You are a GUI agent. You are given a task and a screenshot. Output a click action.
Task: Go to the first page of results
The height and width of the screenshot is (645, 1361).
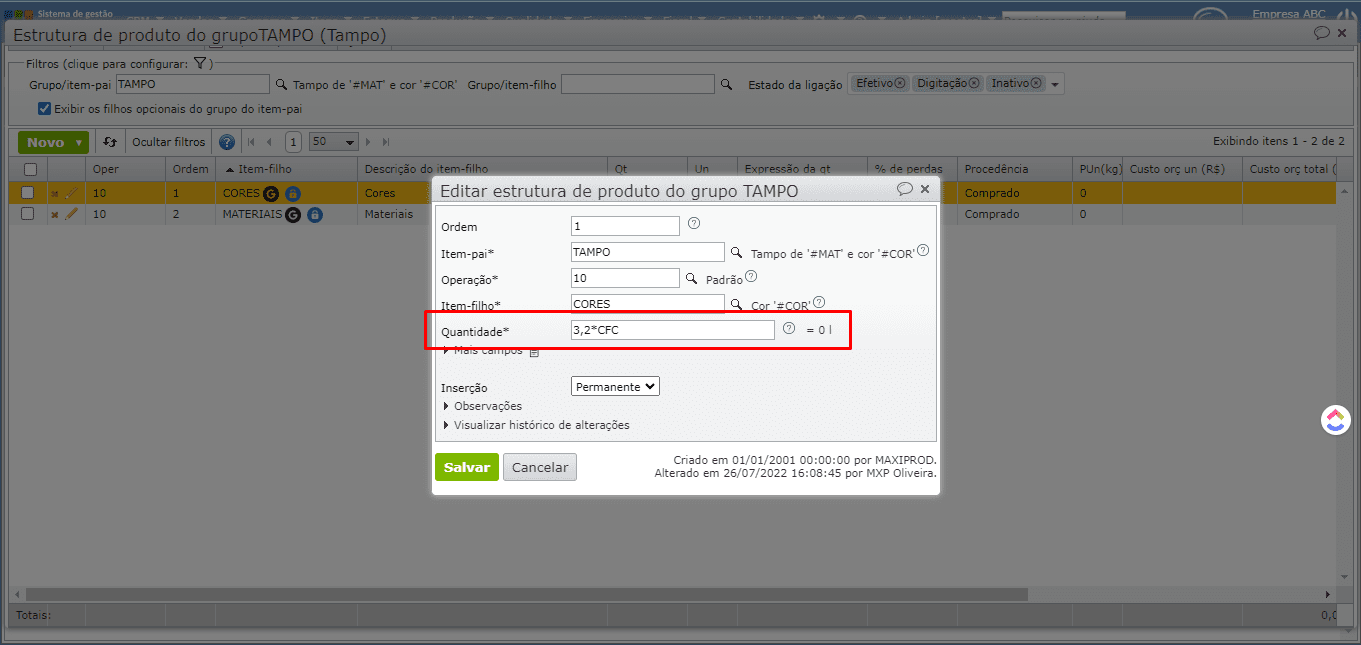[x=251, y=142]
